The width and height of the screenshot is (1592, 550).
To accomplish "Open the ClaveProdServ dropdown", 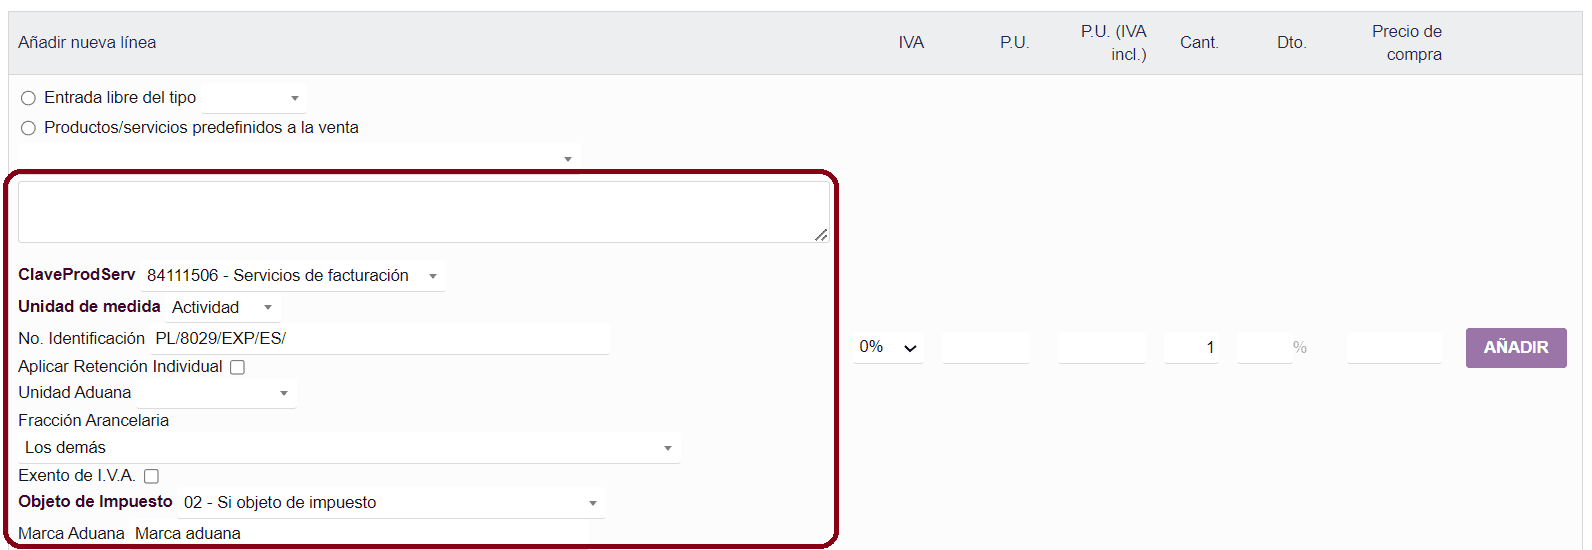I will pos(292,276).
